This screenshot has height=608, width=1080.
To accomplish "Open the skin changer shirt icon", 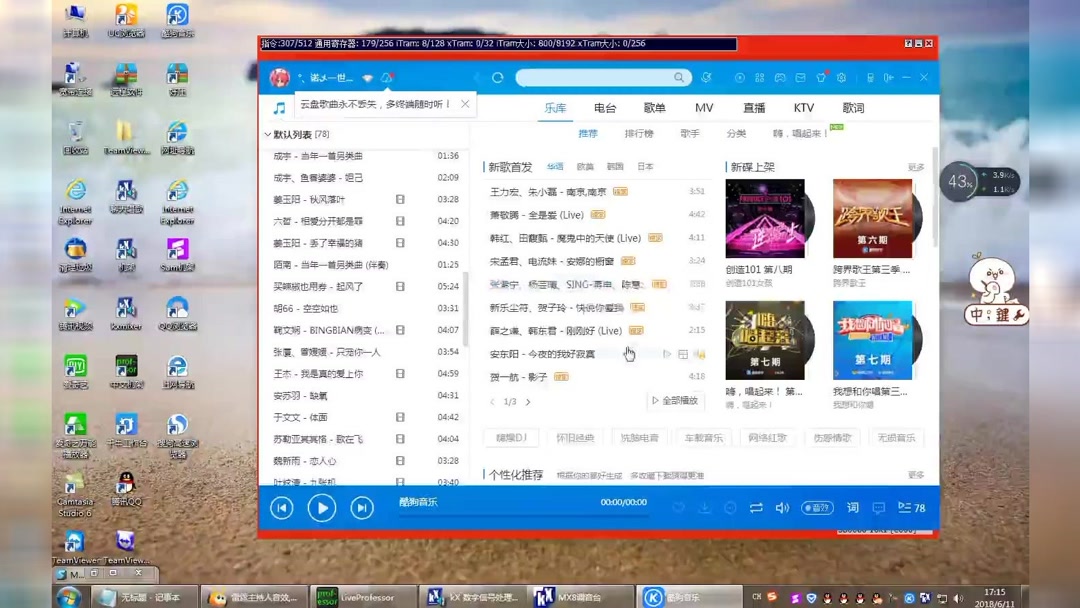I will point(822,77).
